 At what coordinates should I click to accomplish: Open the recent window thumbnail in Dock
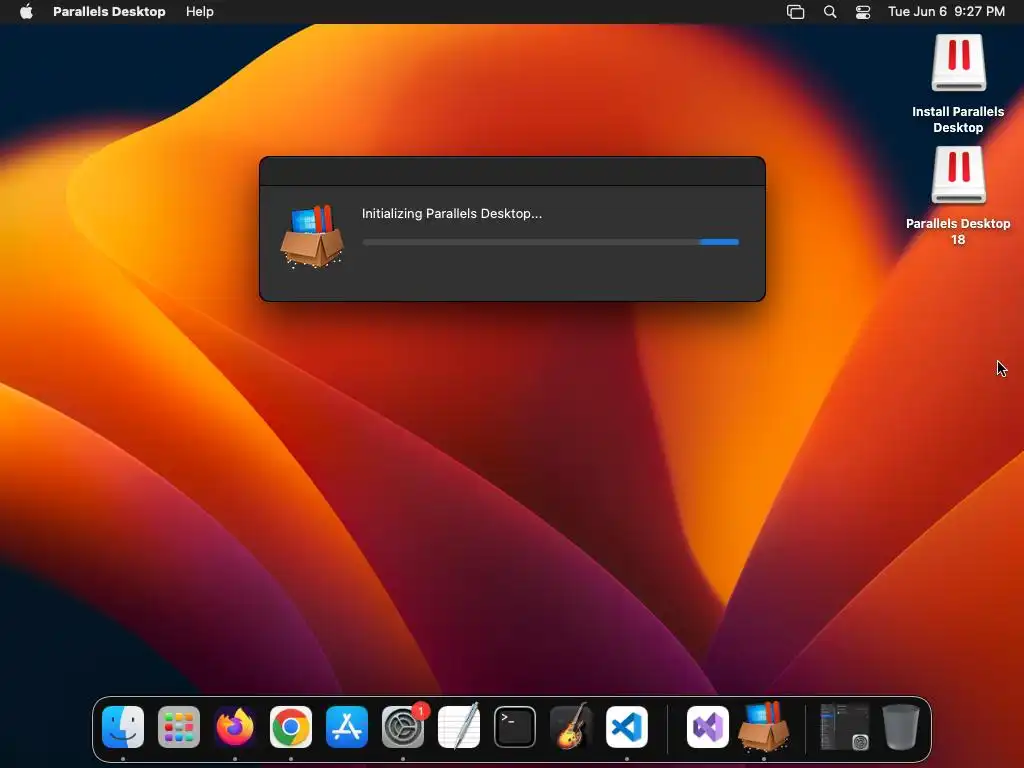tap(844, 727)
